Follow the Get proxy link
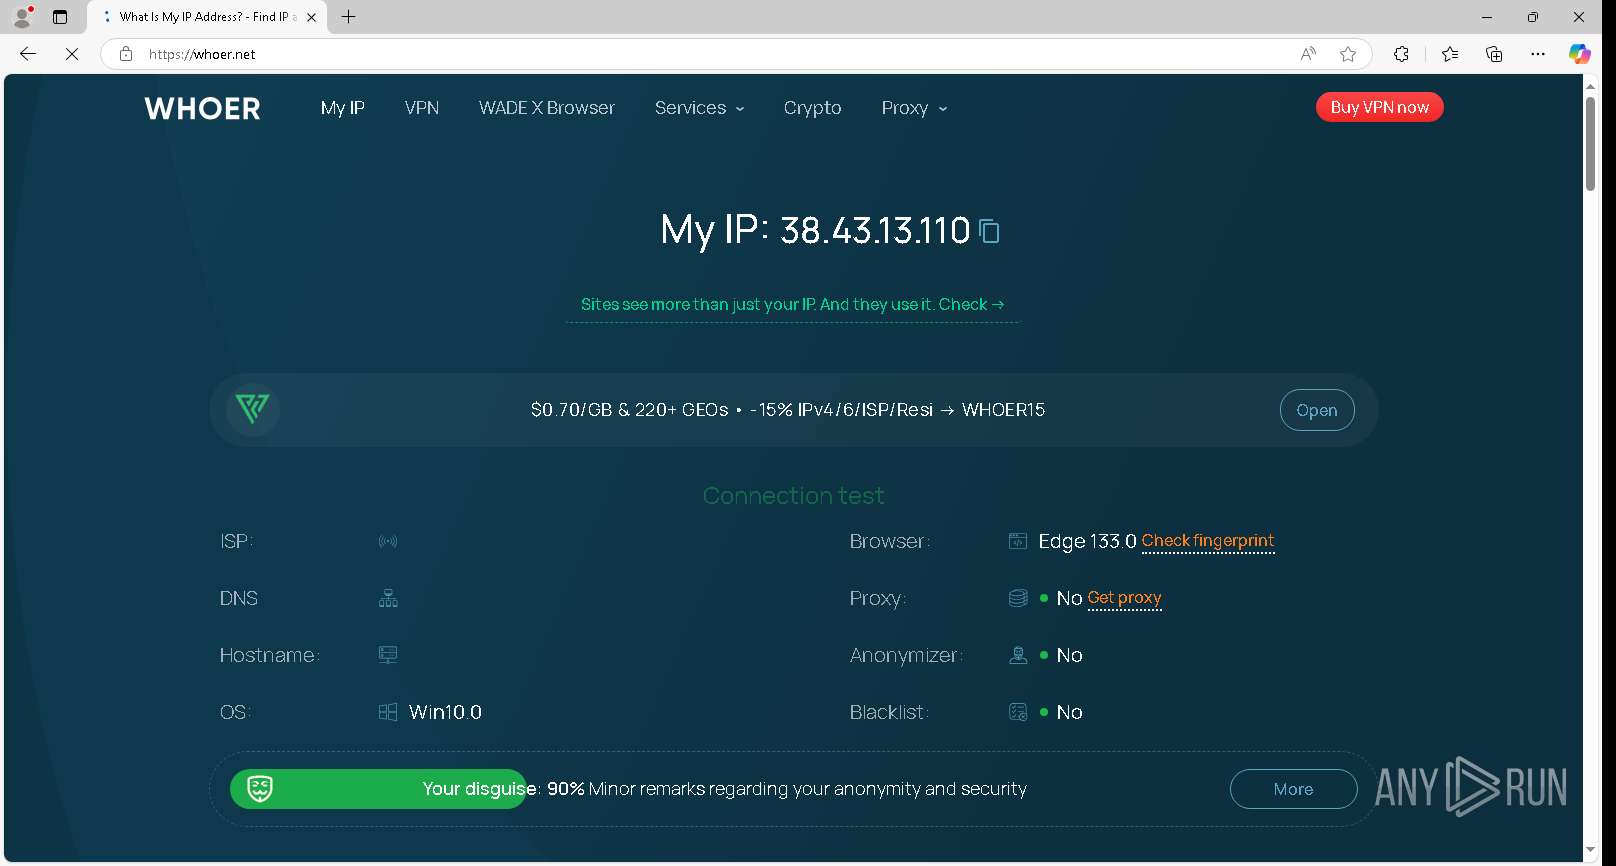Viewport: 1616px width, 866px height. coord(1124,598)
